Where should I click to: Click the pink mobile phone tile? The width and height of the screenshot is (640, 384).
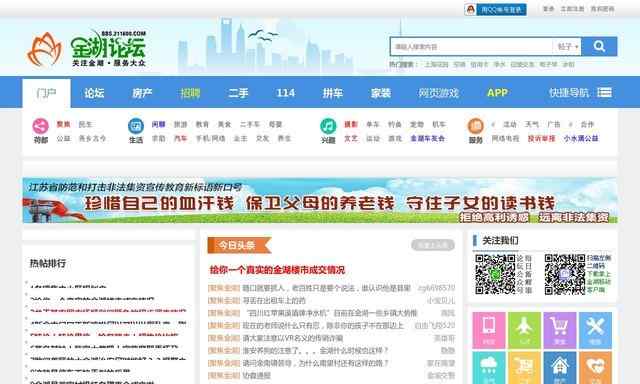pyautogui.click(x=489, y=331)
